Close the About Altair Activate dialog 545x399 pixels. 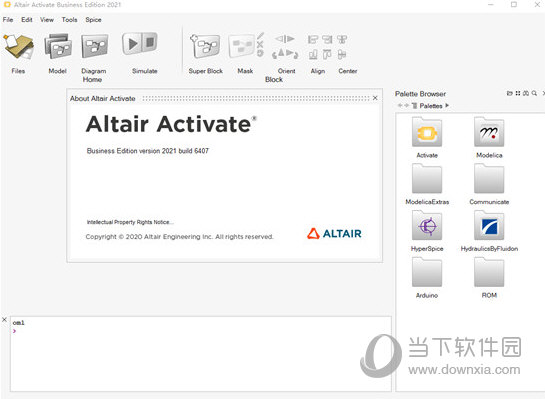[375, 98]
